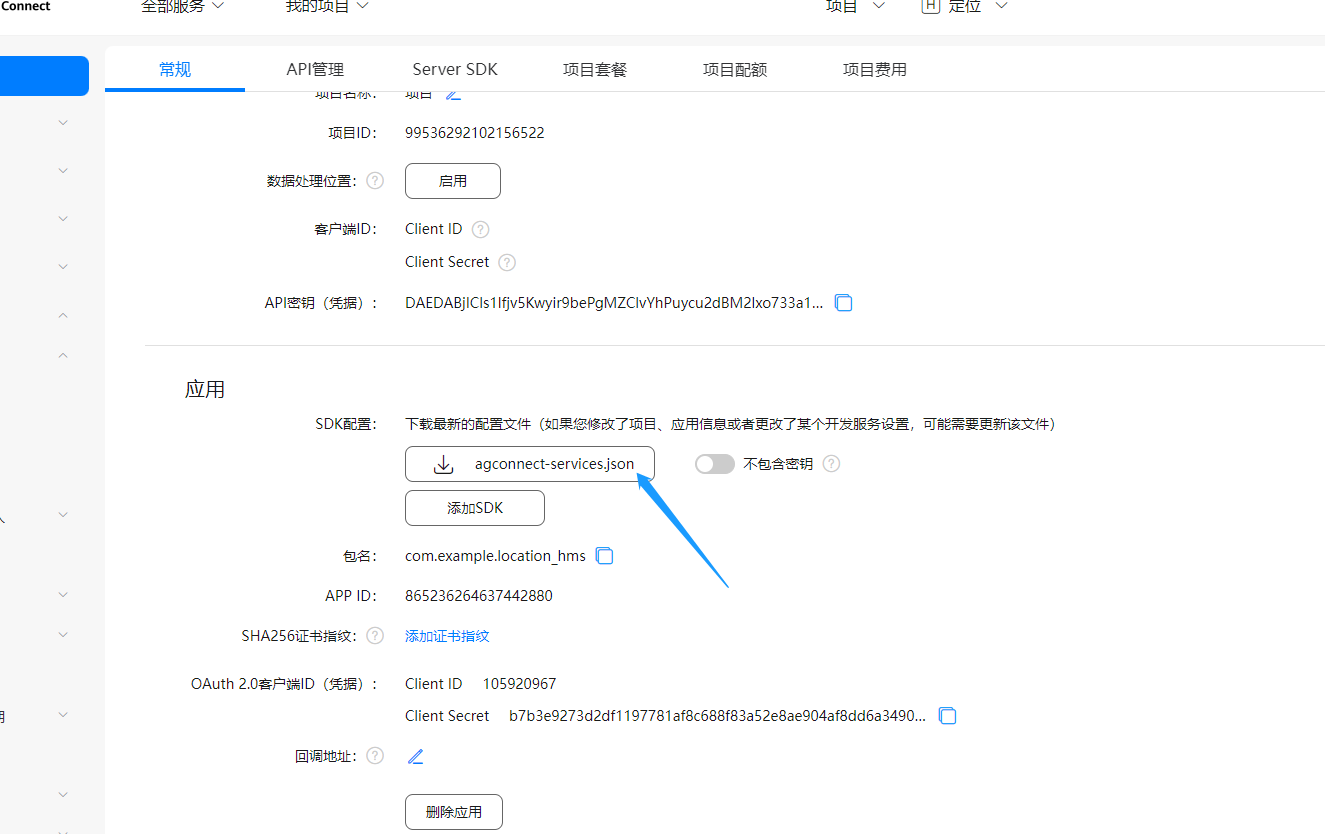1325x834 pixels.
Task: Click the 启用 button
Action: [x=453, y=181]
